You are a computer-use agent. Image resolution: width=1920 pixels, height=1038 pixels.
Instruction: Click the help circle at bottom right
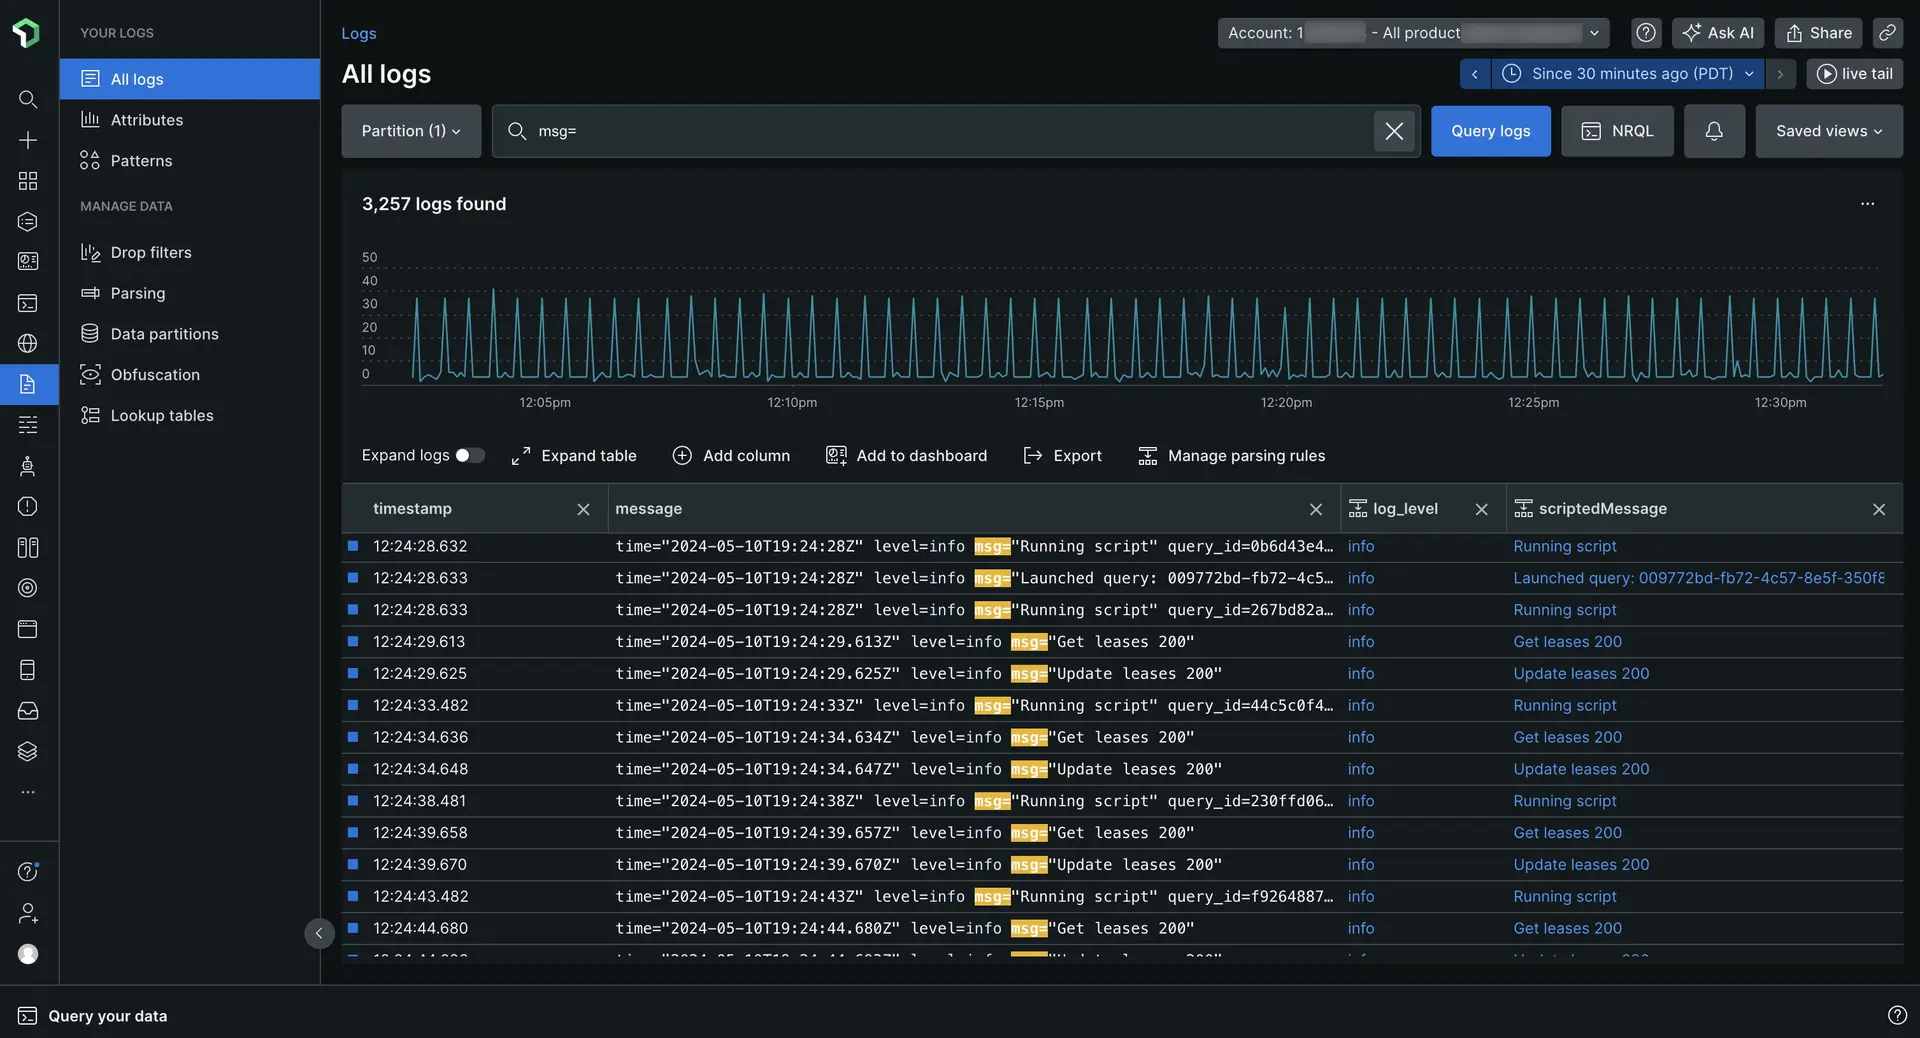(x=1897, y=1015)
